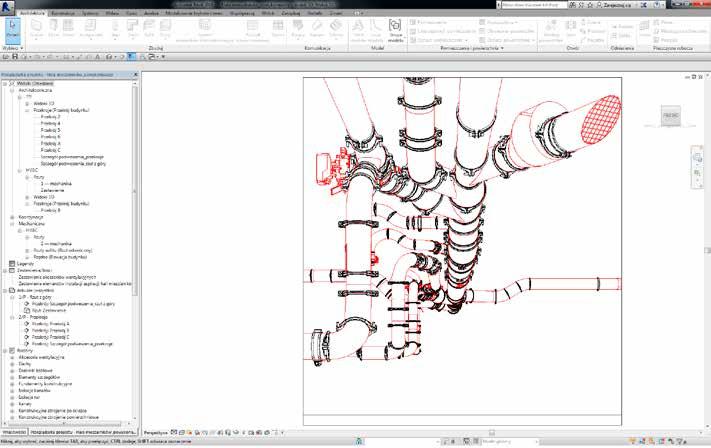Open the Customize Quick Access Toolbar dropdown arrow
711x448 pixels.
click(x=163, y=57)
